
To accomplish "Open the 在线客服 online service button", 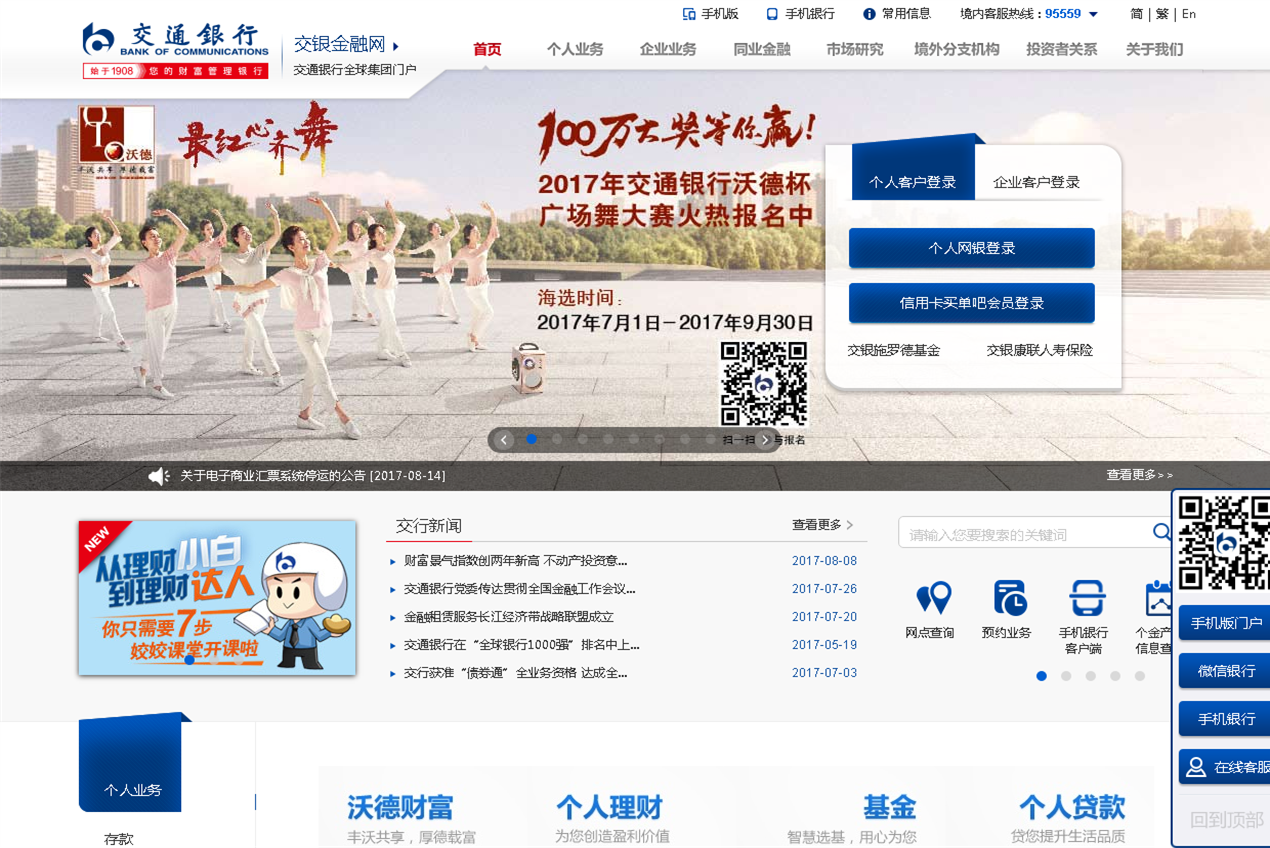I will (1224, 767).
